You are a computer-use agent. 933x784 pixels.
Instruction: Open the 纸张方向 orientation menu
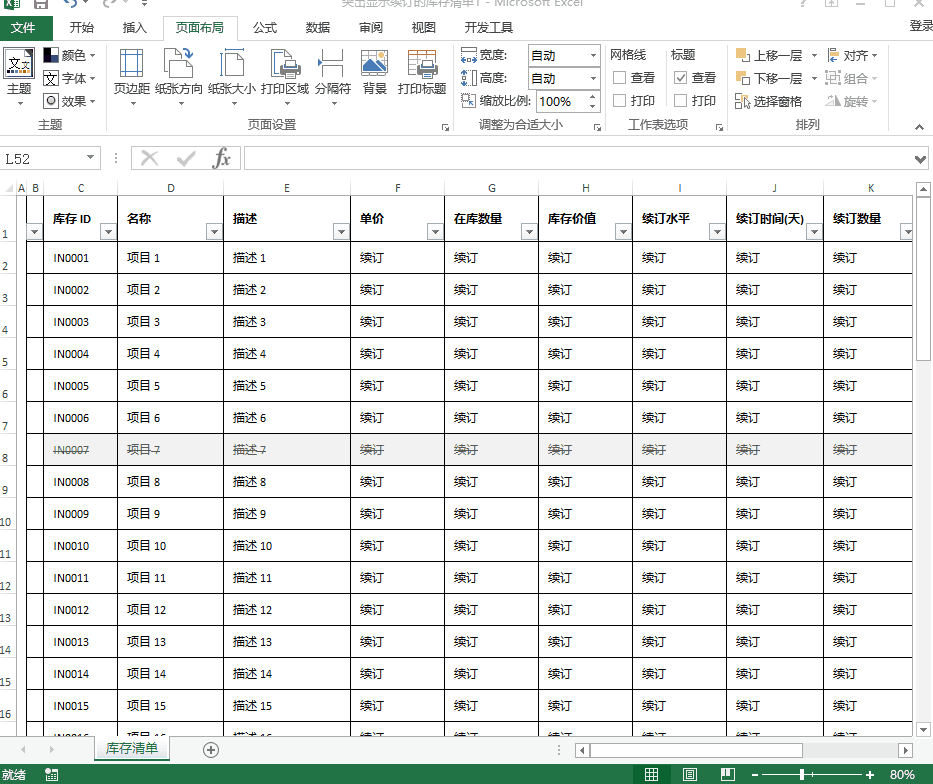pyautogui.click(x=179, y=77)
